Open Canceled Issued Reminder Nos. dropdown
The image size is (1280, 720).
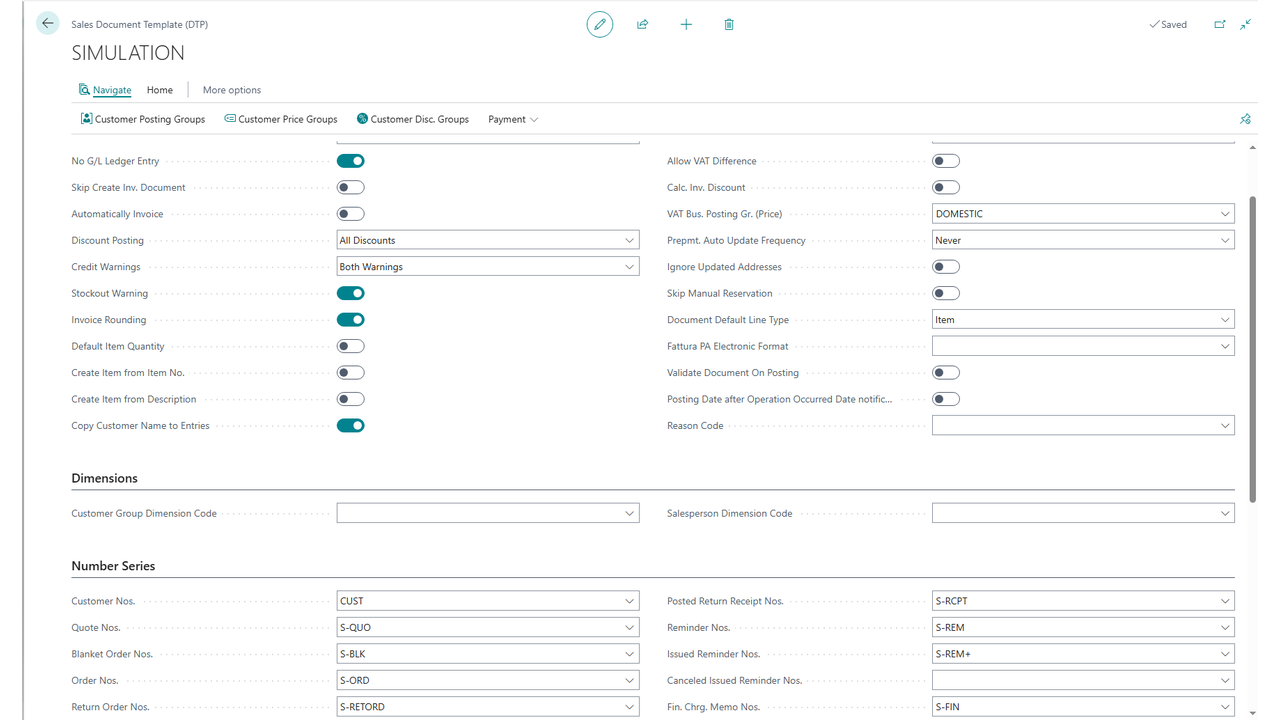(1225, 681)
